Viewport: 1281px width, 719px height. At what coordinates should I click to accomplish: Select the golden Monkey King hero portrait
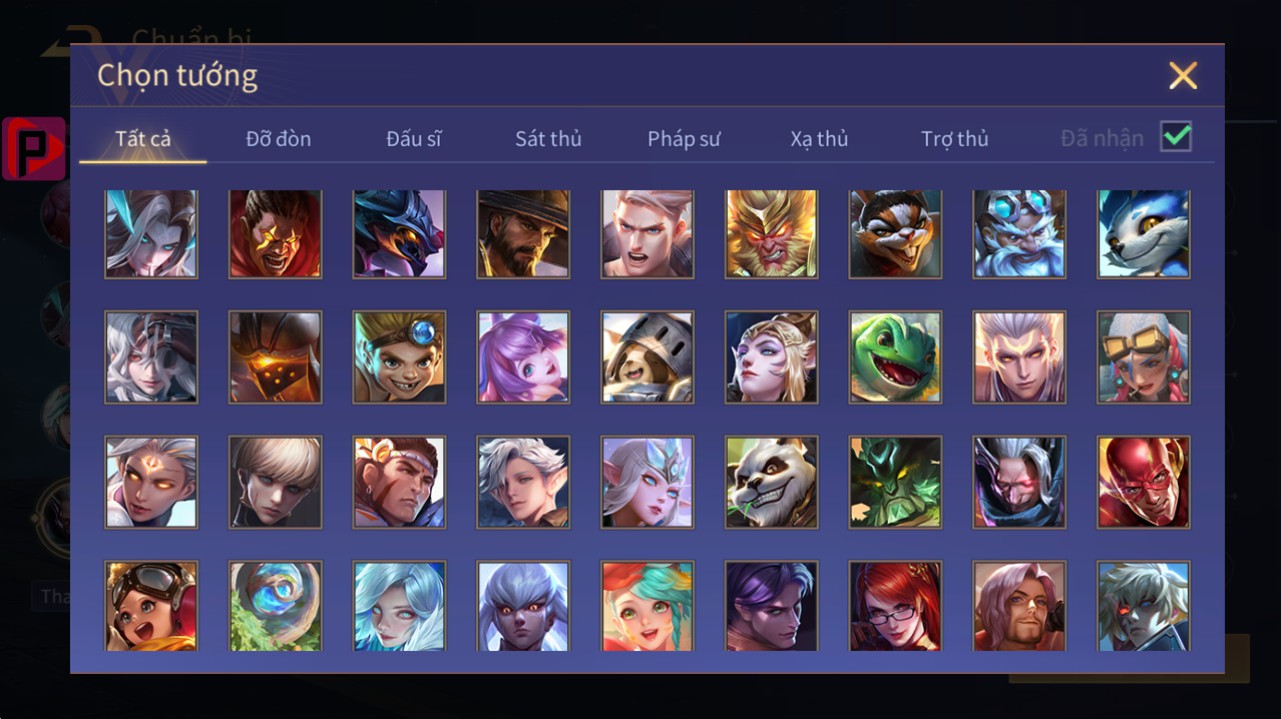point(771,234)
